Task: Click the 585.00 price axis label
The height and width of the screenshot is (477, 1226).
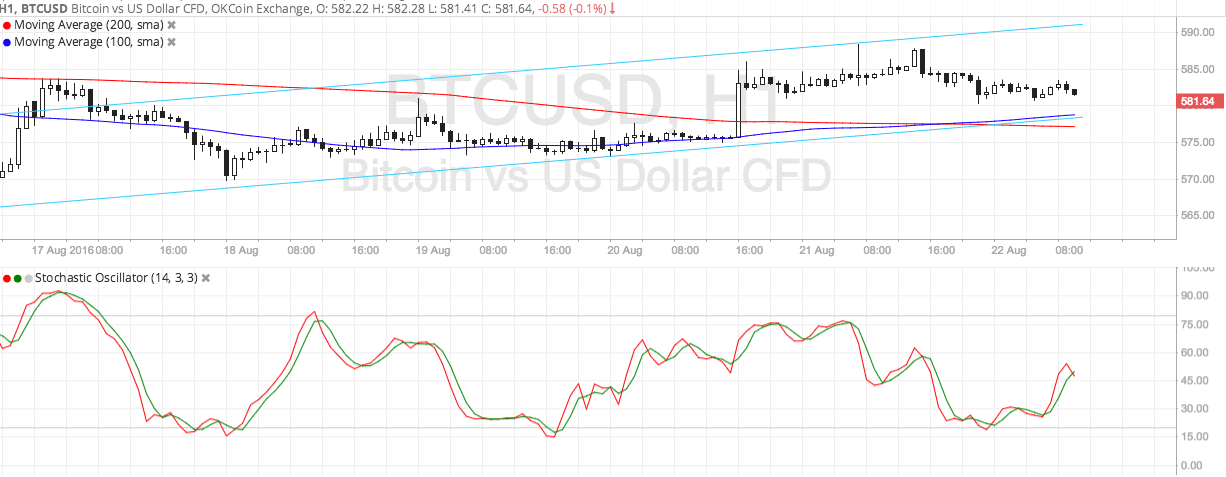Action: (1199, 69)
